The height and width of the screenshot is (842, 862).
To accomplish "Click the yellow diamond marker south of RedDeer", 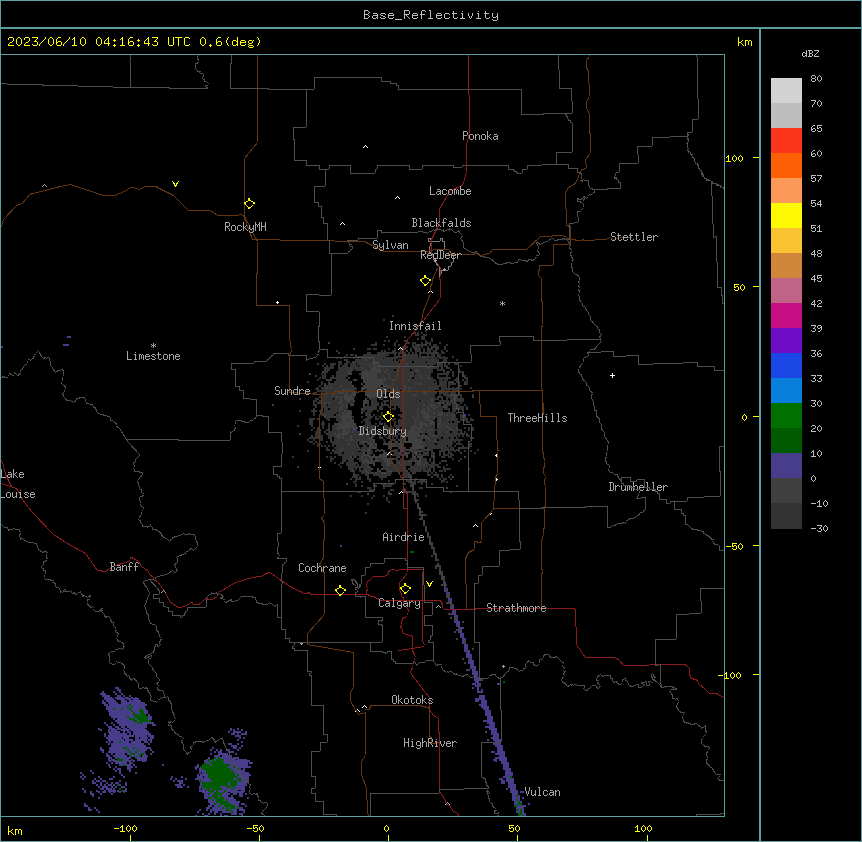I will coord(426,281).
